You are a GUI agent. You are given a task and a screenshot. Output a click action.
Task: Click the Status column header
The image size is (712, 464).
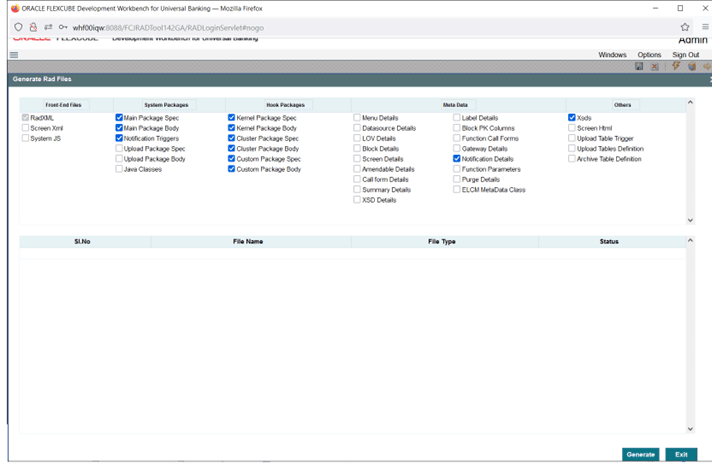pyautogui.click(x=609, y=242)
